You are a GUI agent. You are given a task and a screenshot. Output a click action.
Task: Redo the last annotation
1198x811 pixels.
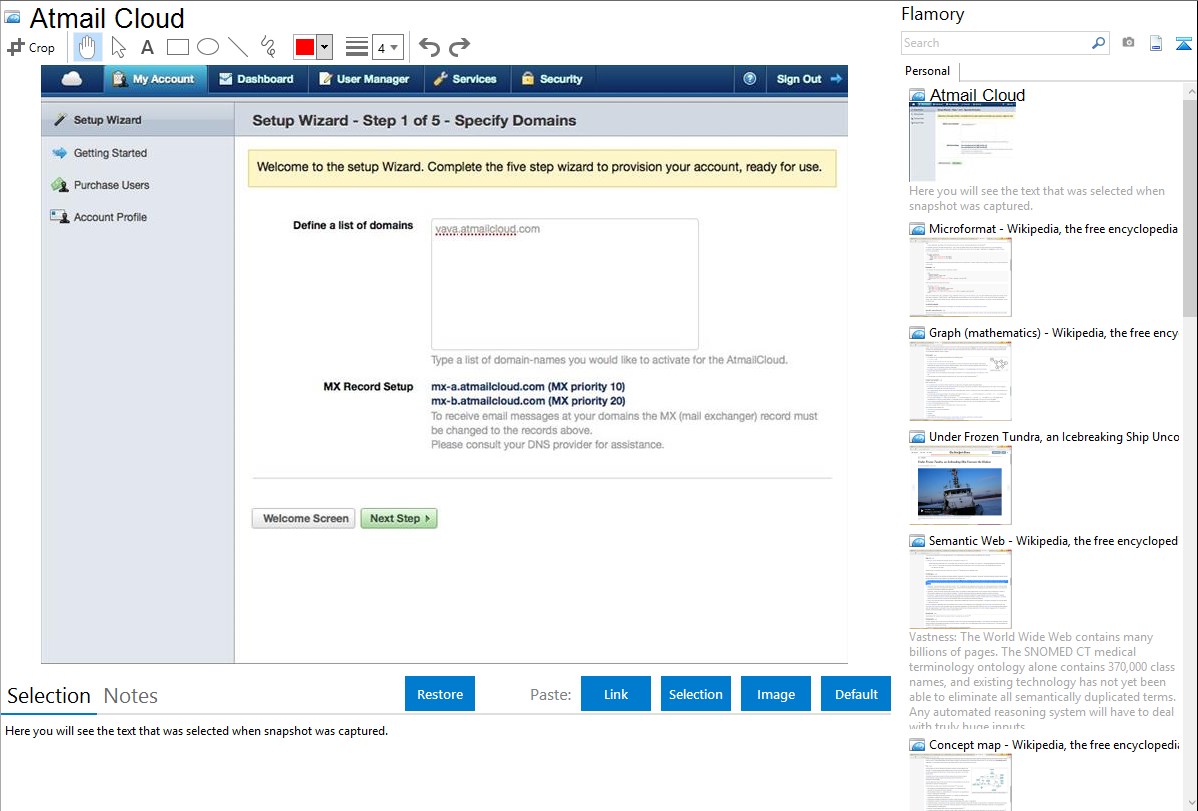pyautogui.click(x=459, y=47)
